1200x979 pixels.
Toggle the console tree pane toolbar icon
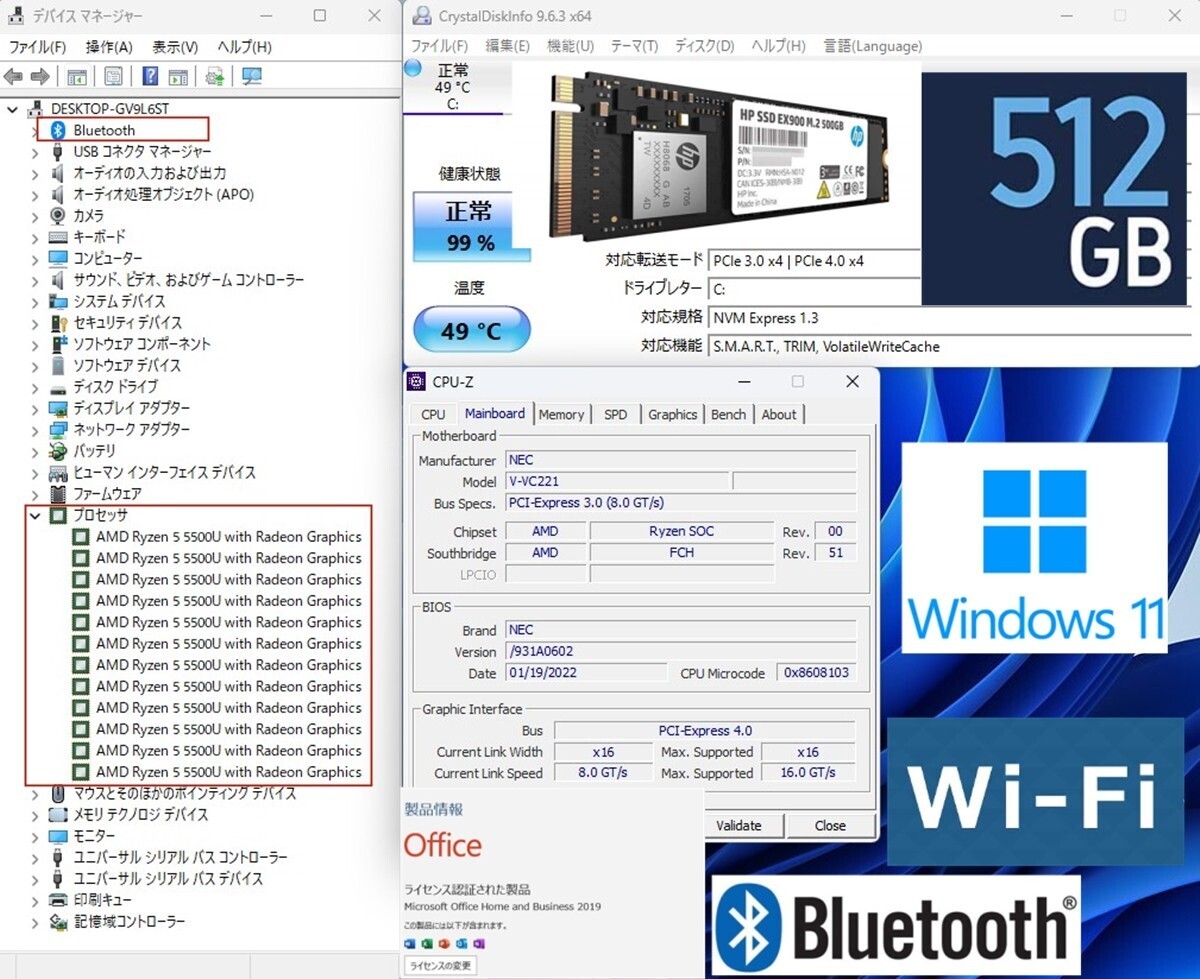77,77
